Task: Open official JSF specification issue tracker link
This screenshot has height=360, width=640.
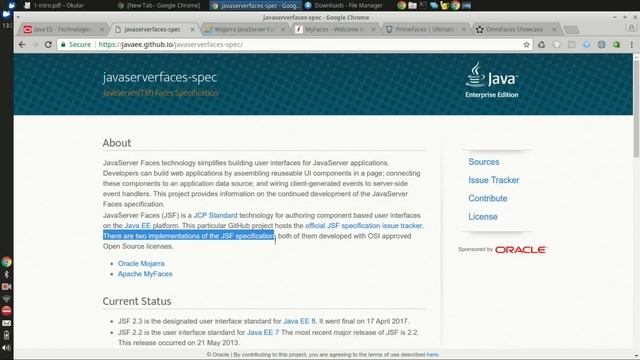Action: pyautogui.click(x=364, y=226)
